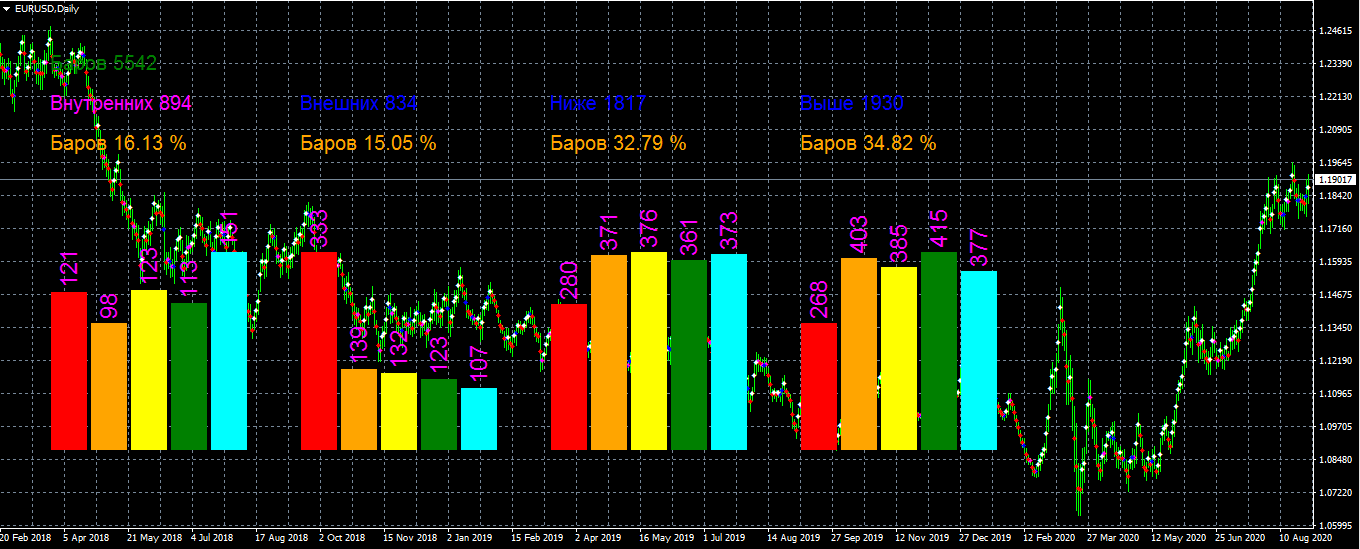Viewport: 1360px width, 549px height.
Task: Click price level 1.14675 on the scale
Action: (1336, 295)
